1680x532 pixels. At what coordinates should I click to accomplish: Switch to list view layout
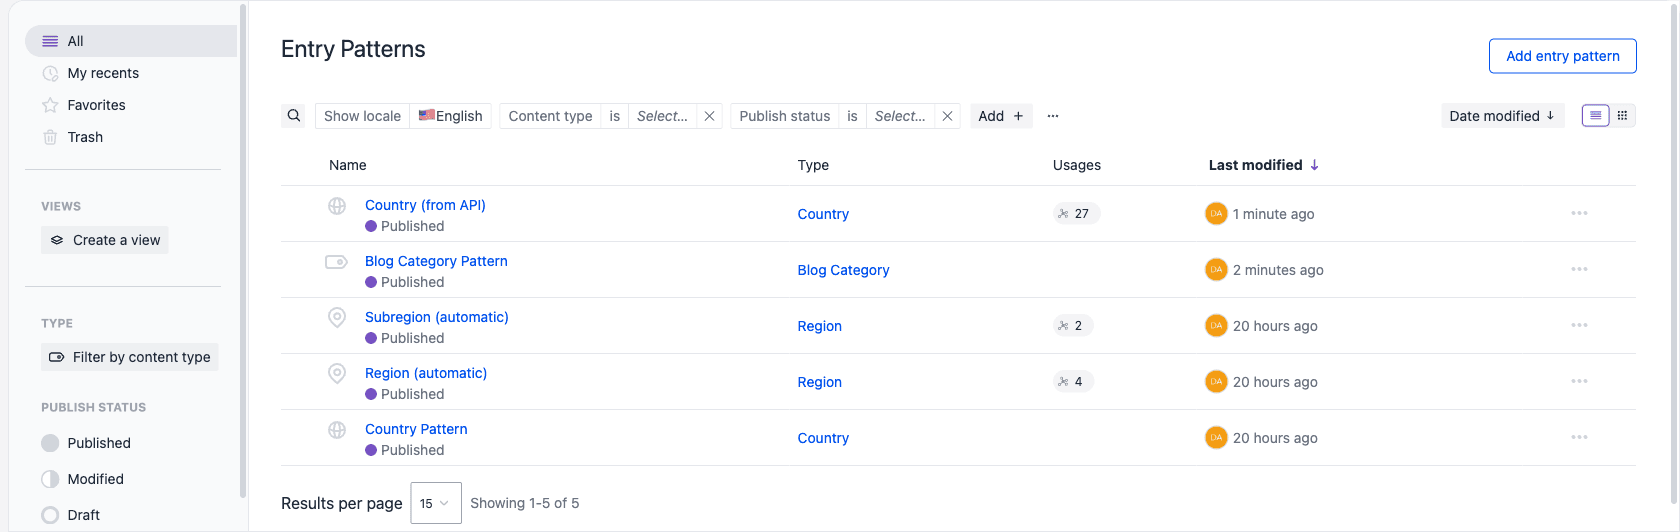coord(1596,116)
